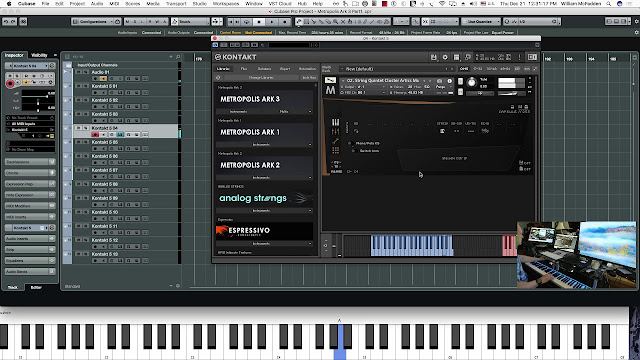
Task: Select the Editor tab below the Inspector
Action: coord(36,287)
